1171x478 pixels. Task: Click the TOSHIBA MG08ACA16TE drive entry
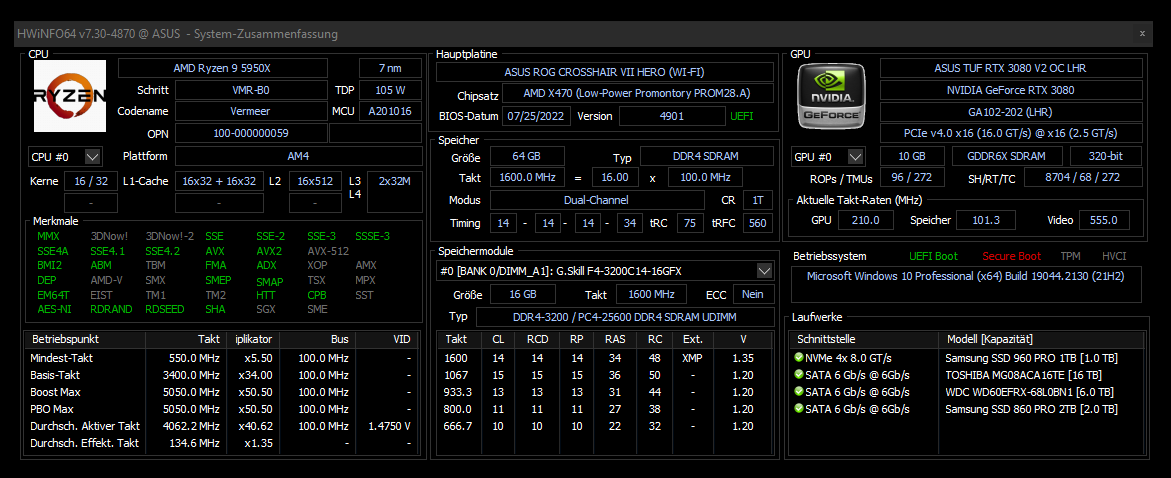click(x=1023, y=375)
